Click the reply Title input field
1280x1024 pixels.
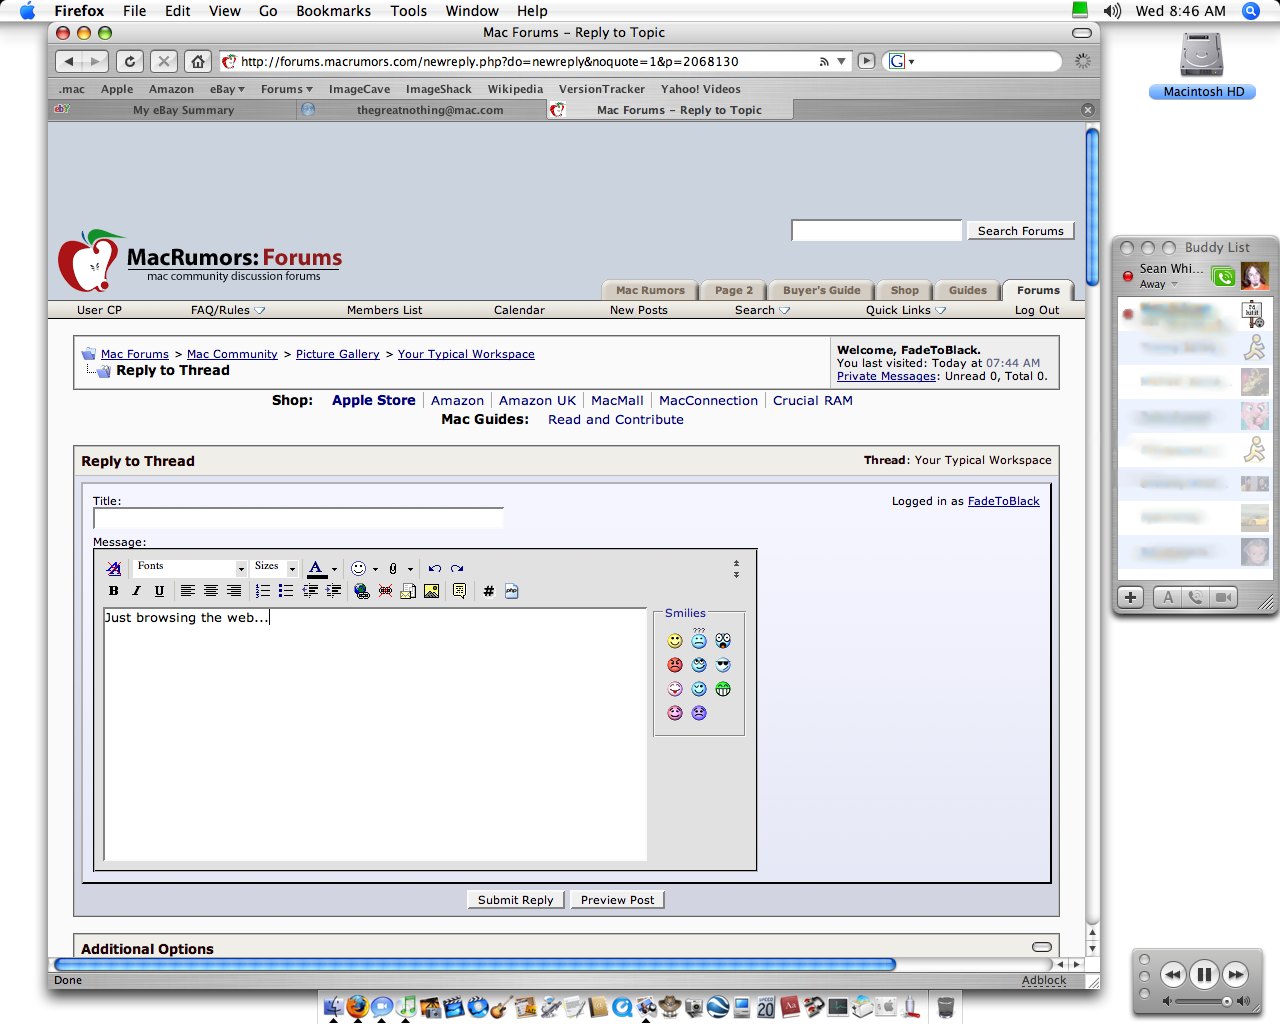[298, 518]
